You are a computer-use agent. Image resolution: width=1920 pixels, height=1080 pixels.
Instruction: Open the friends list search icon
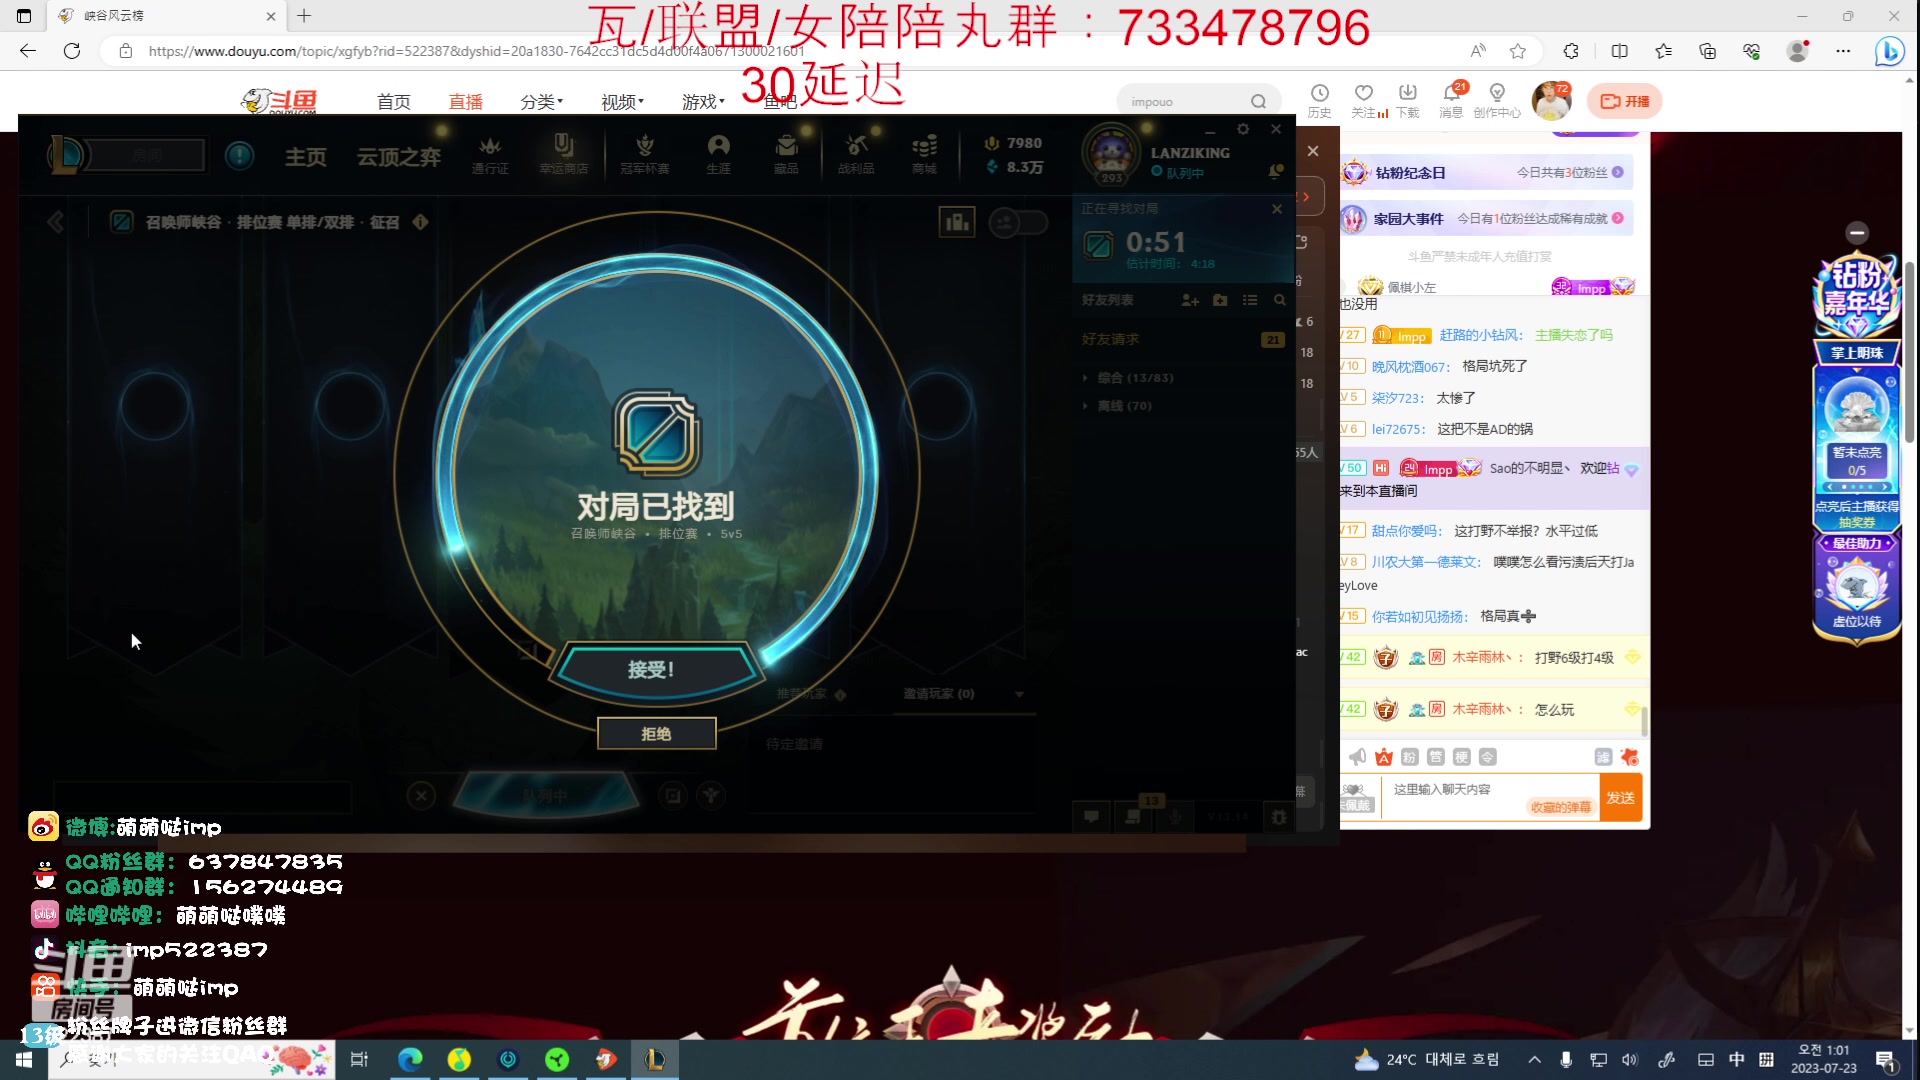point(1280,300)
